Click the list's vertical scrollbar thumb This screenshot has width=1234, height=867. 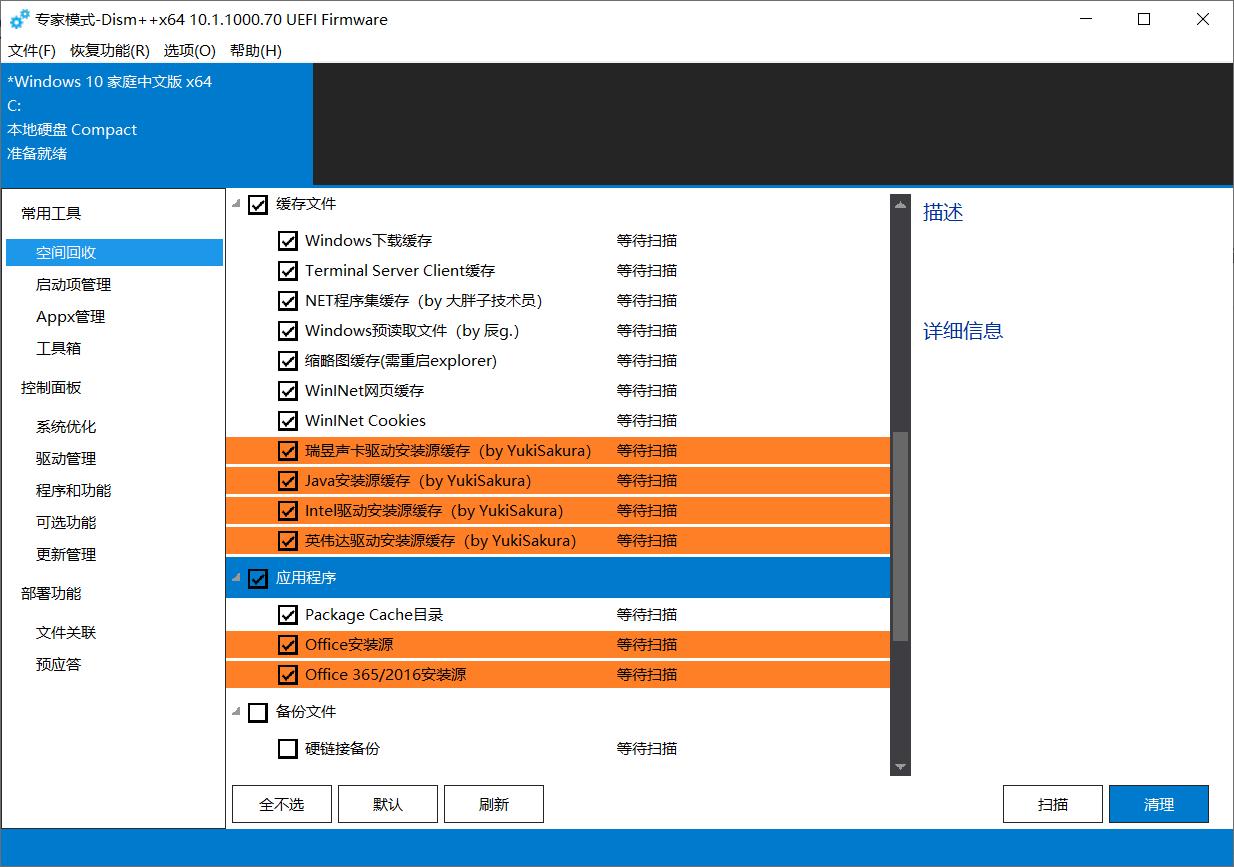click(x=900, y=536)
